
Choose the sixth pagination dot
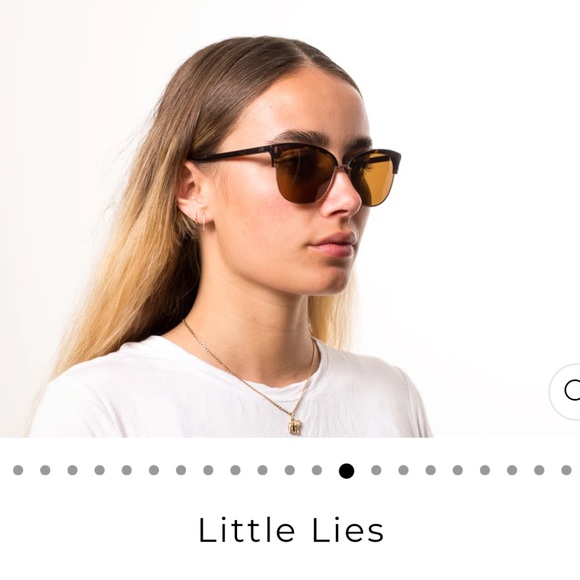click(154, 470)
